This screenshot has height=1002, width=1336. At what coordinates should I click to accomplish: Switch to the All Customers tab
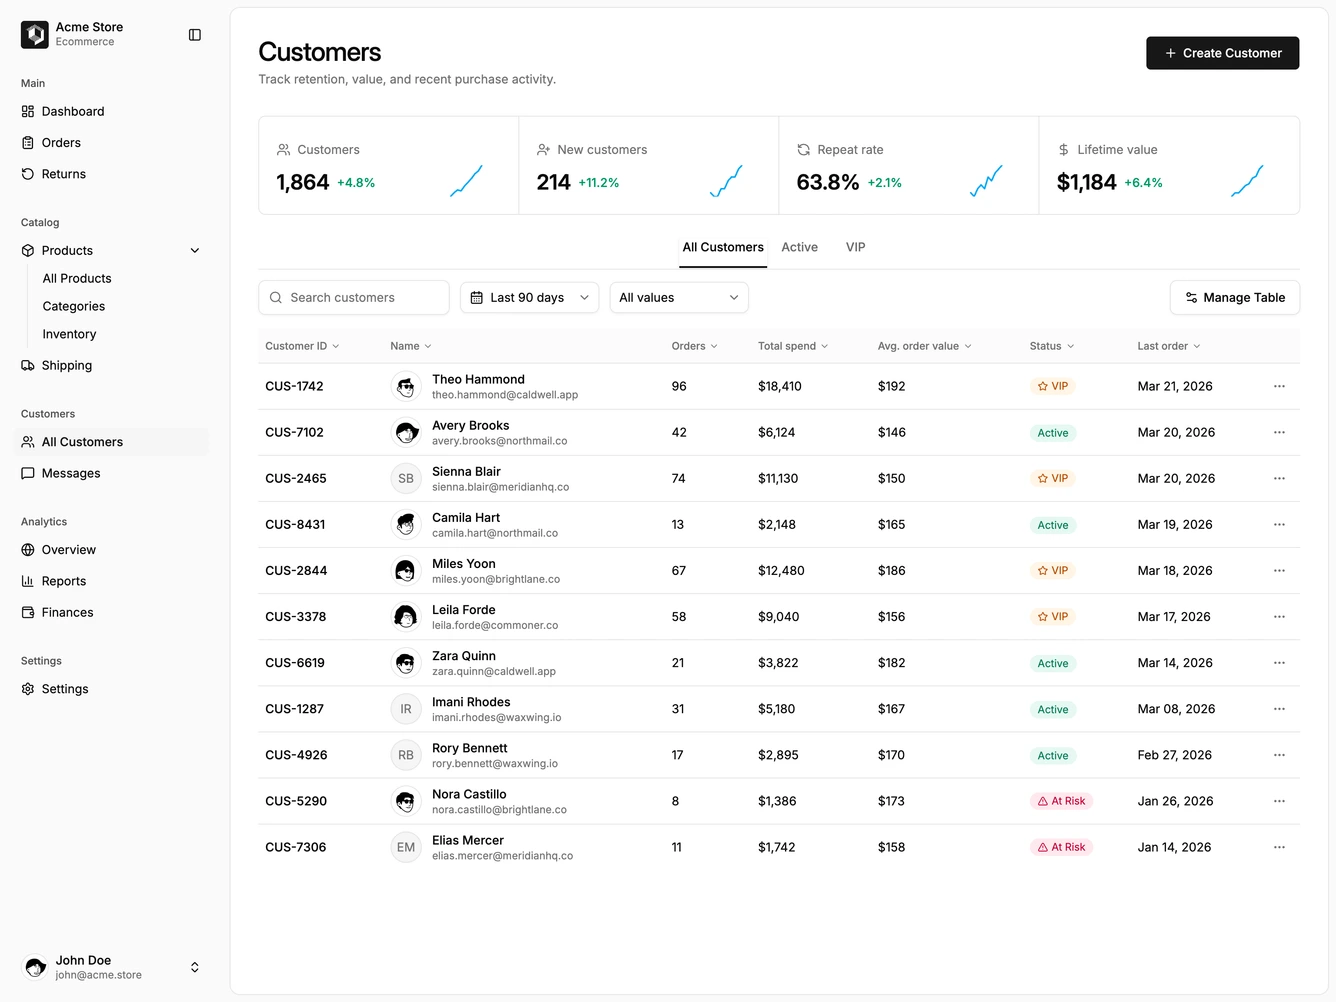(723, 248)
